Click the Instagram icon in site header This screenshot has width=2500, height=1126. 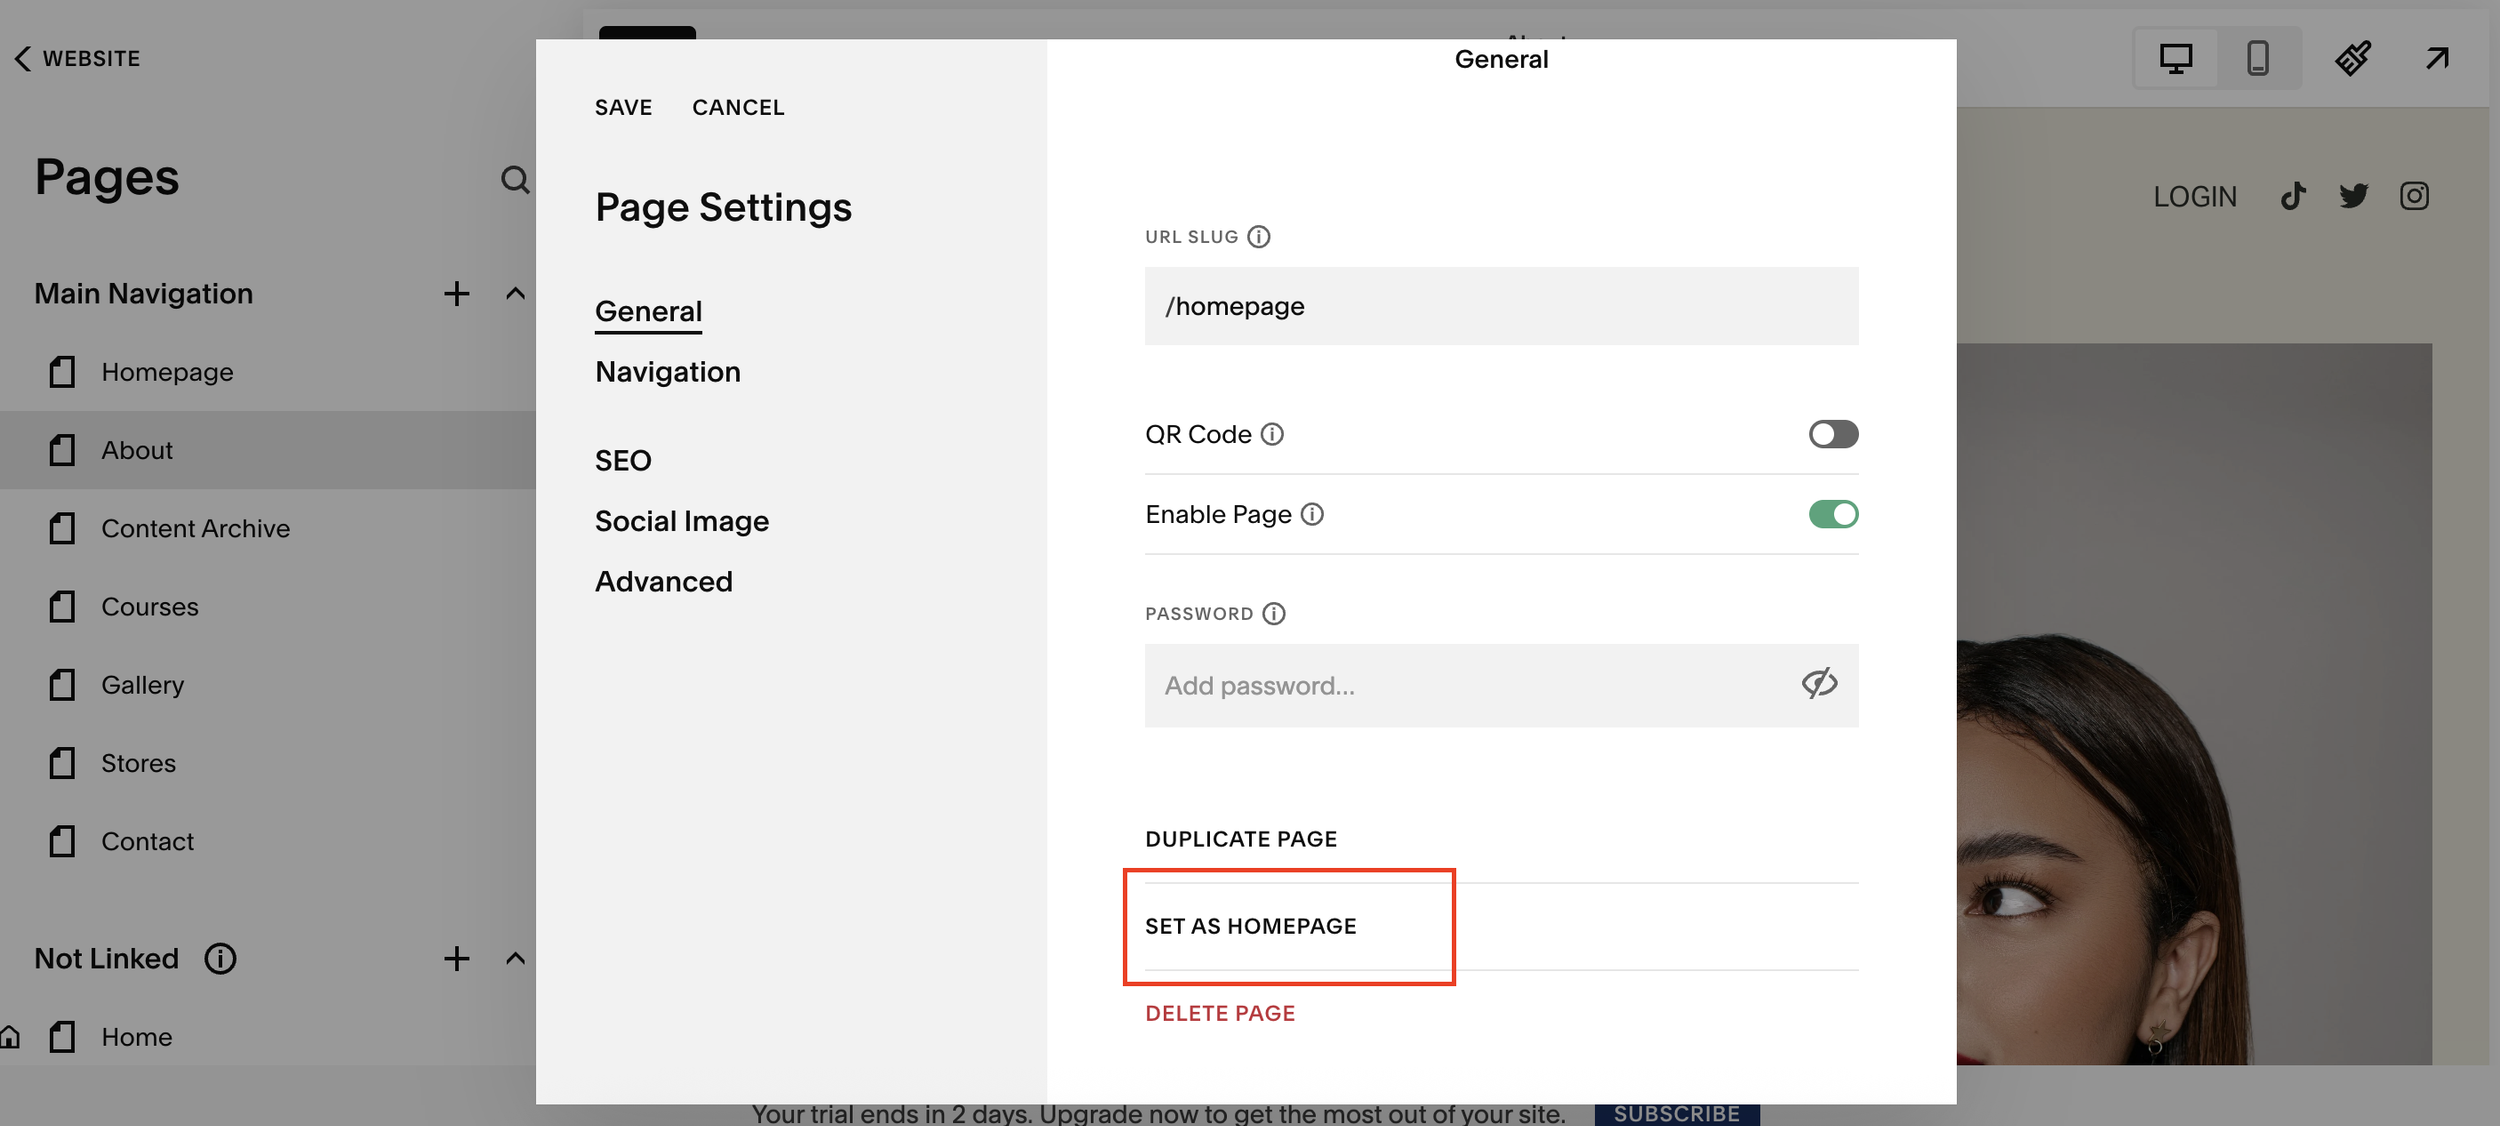(x=2414, y=196)
